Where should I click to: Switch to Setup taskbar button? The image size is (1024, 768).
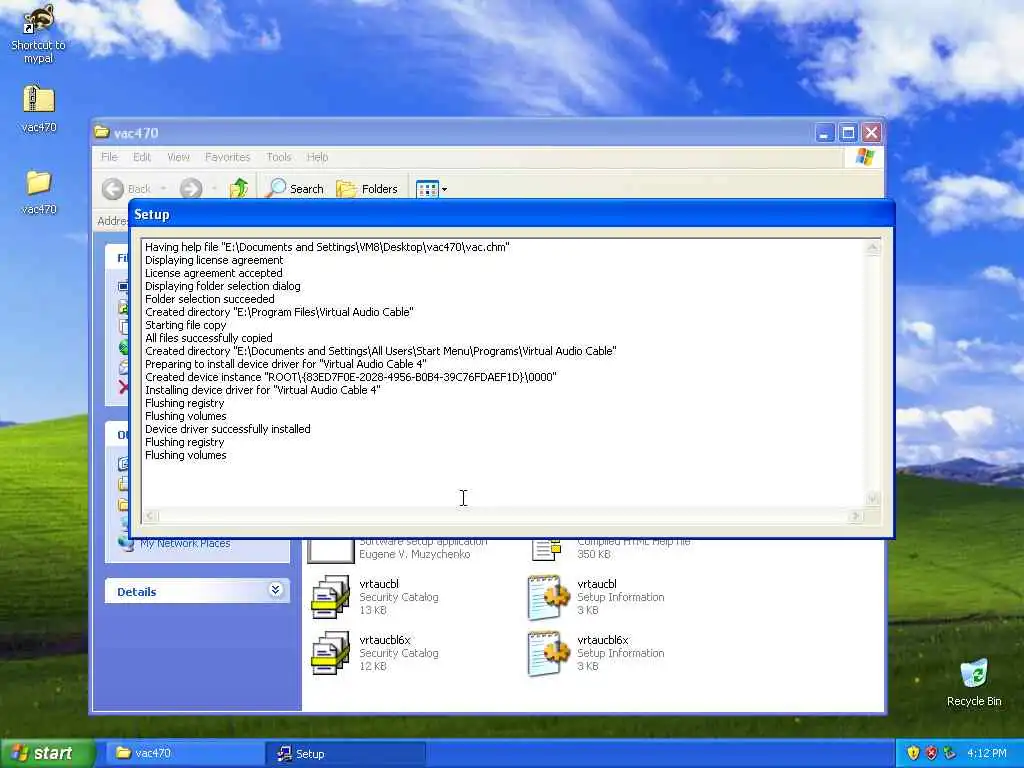[346, 754]
